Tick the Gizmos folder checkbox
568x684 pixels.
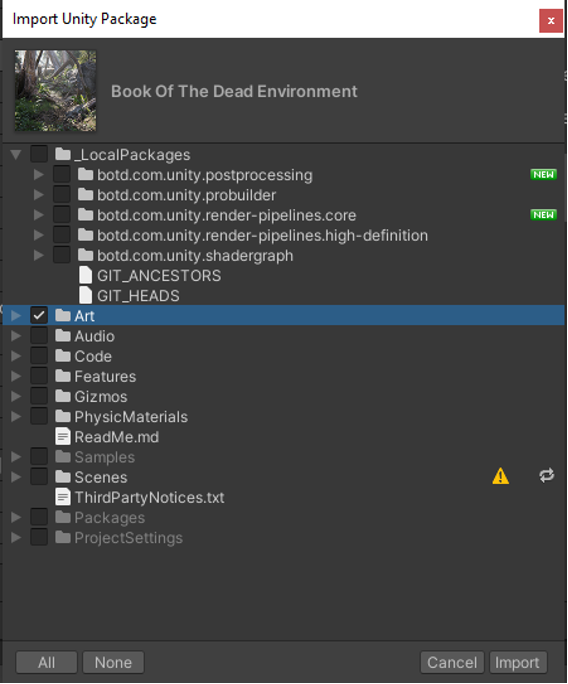[x=39, y=396]
